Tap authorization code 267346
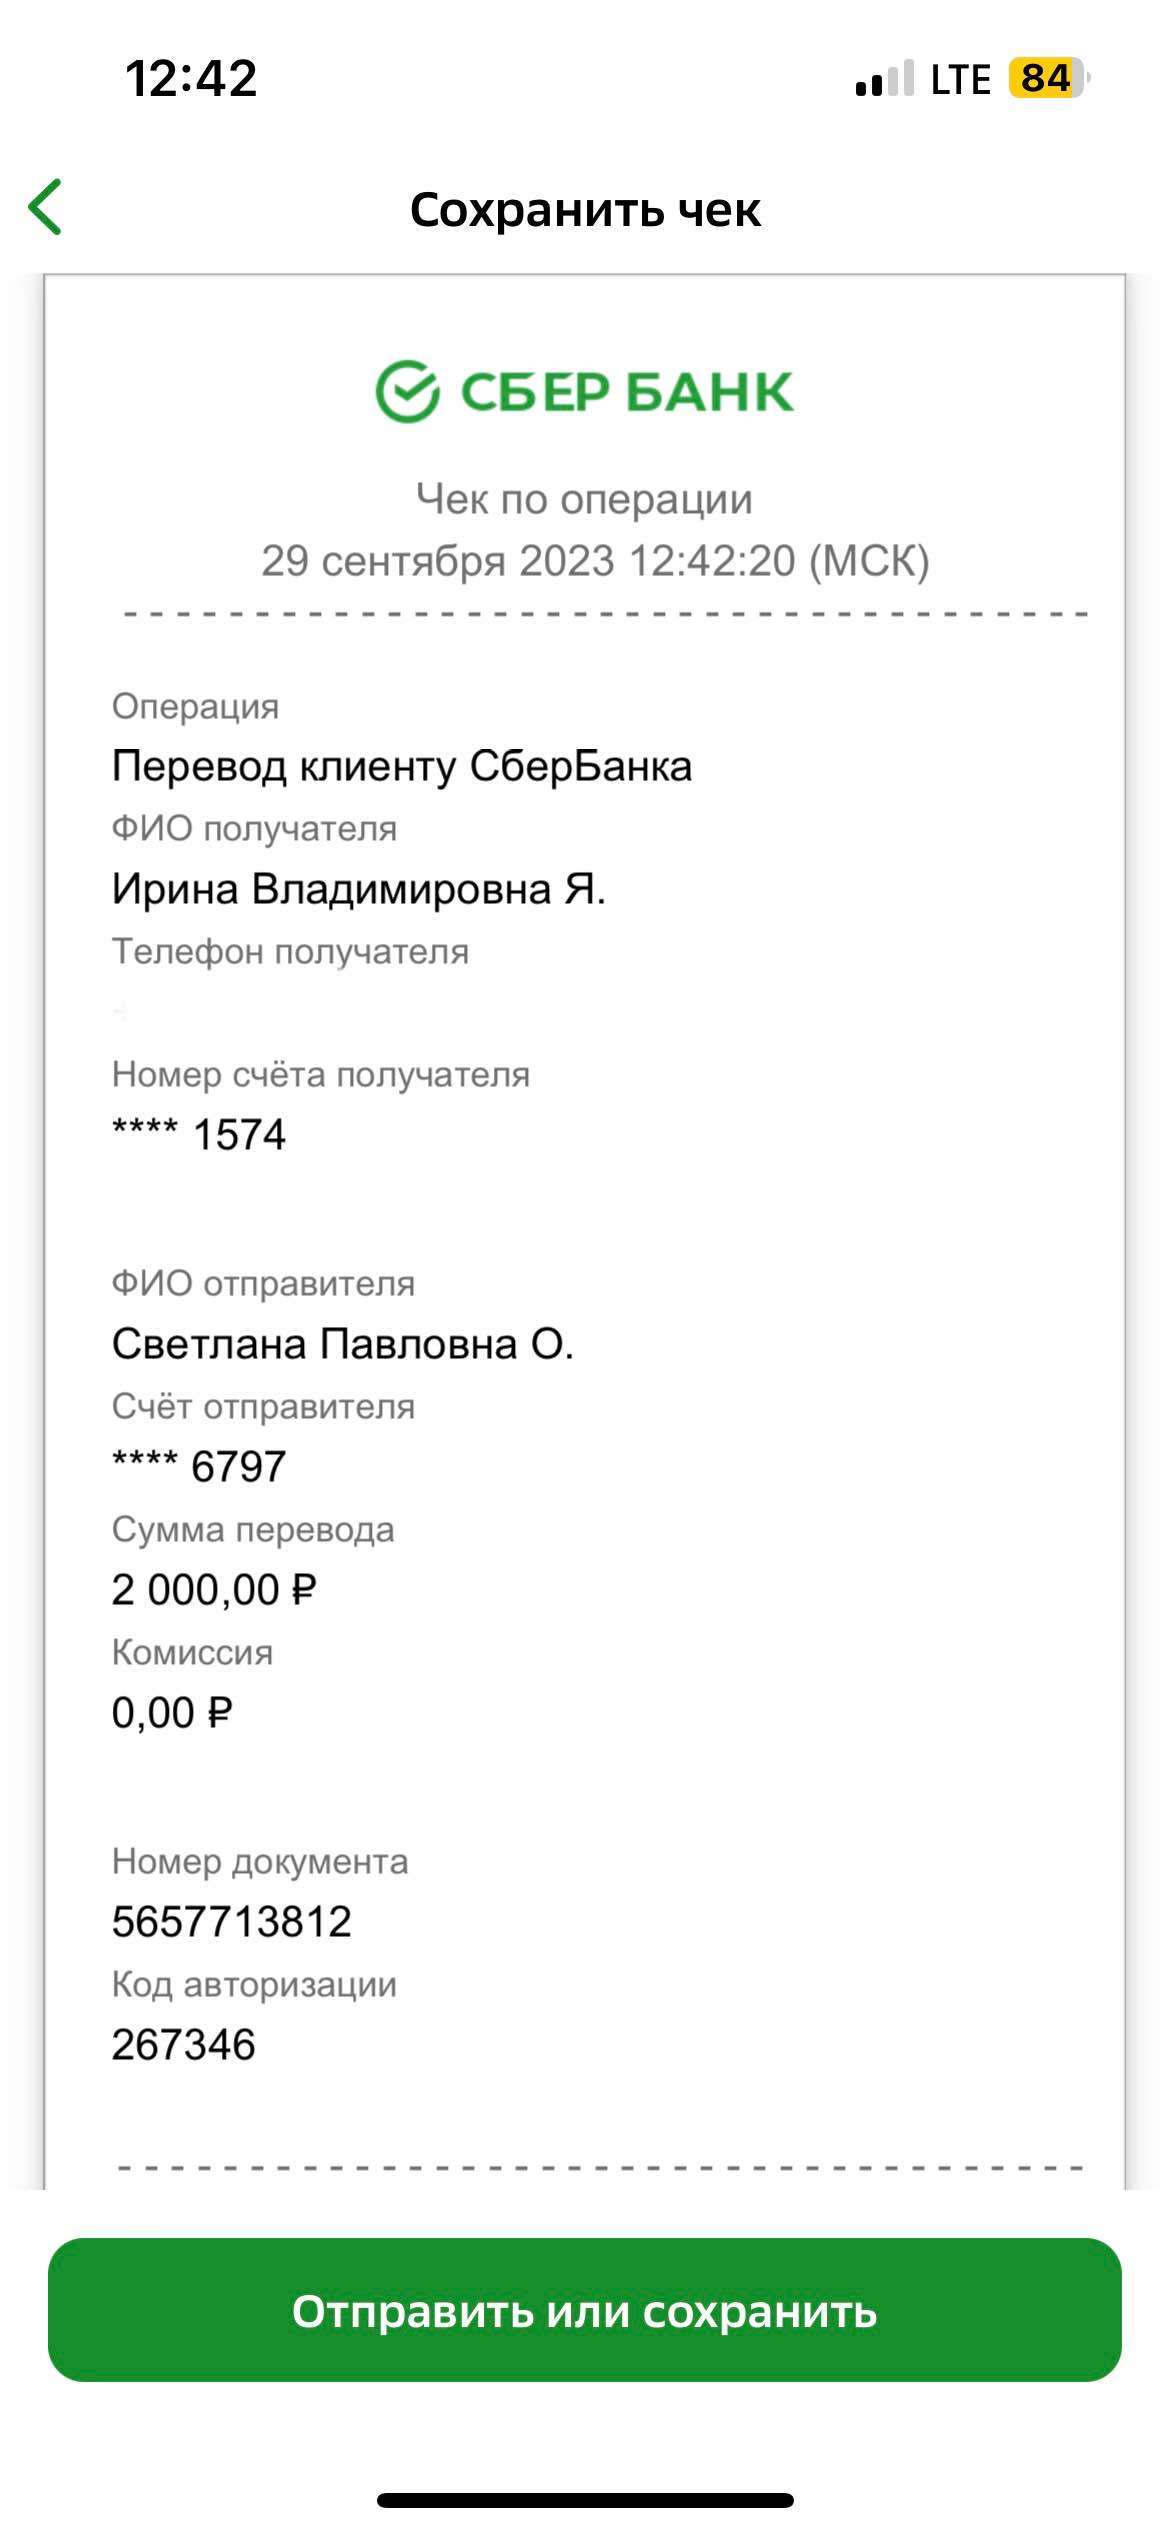This screenshot has width=1170, height=2532. [x=184, y=2045]
